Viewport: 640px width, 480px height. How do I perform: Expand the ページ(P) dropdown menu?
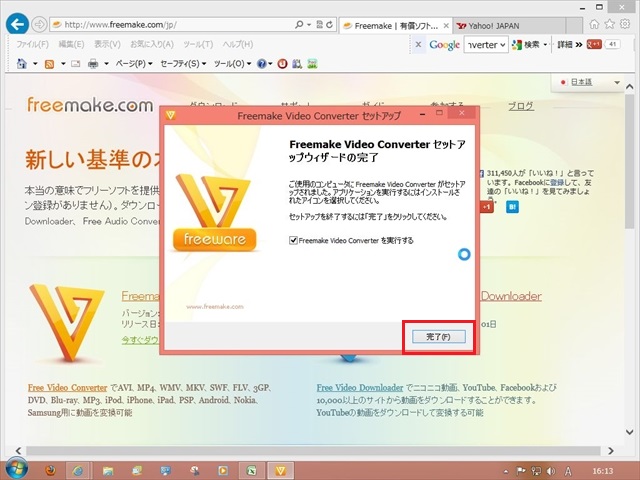pos(133,64)
